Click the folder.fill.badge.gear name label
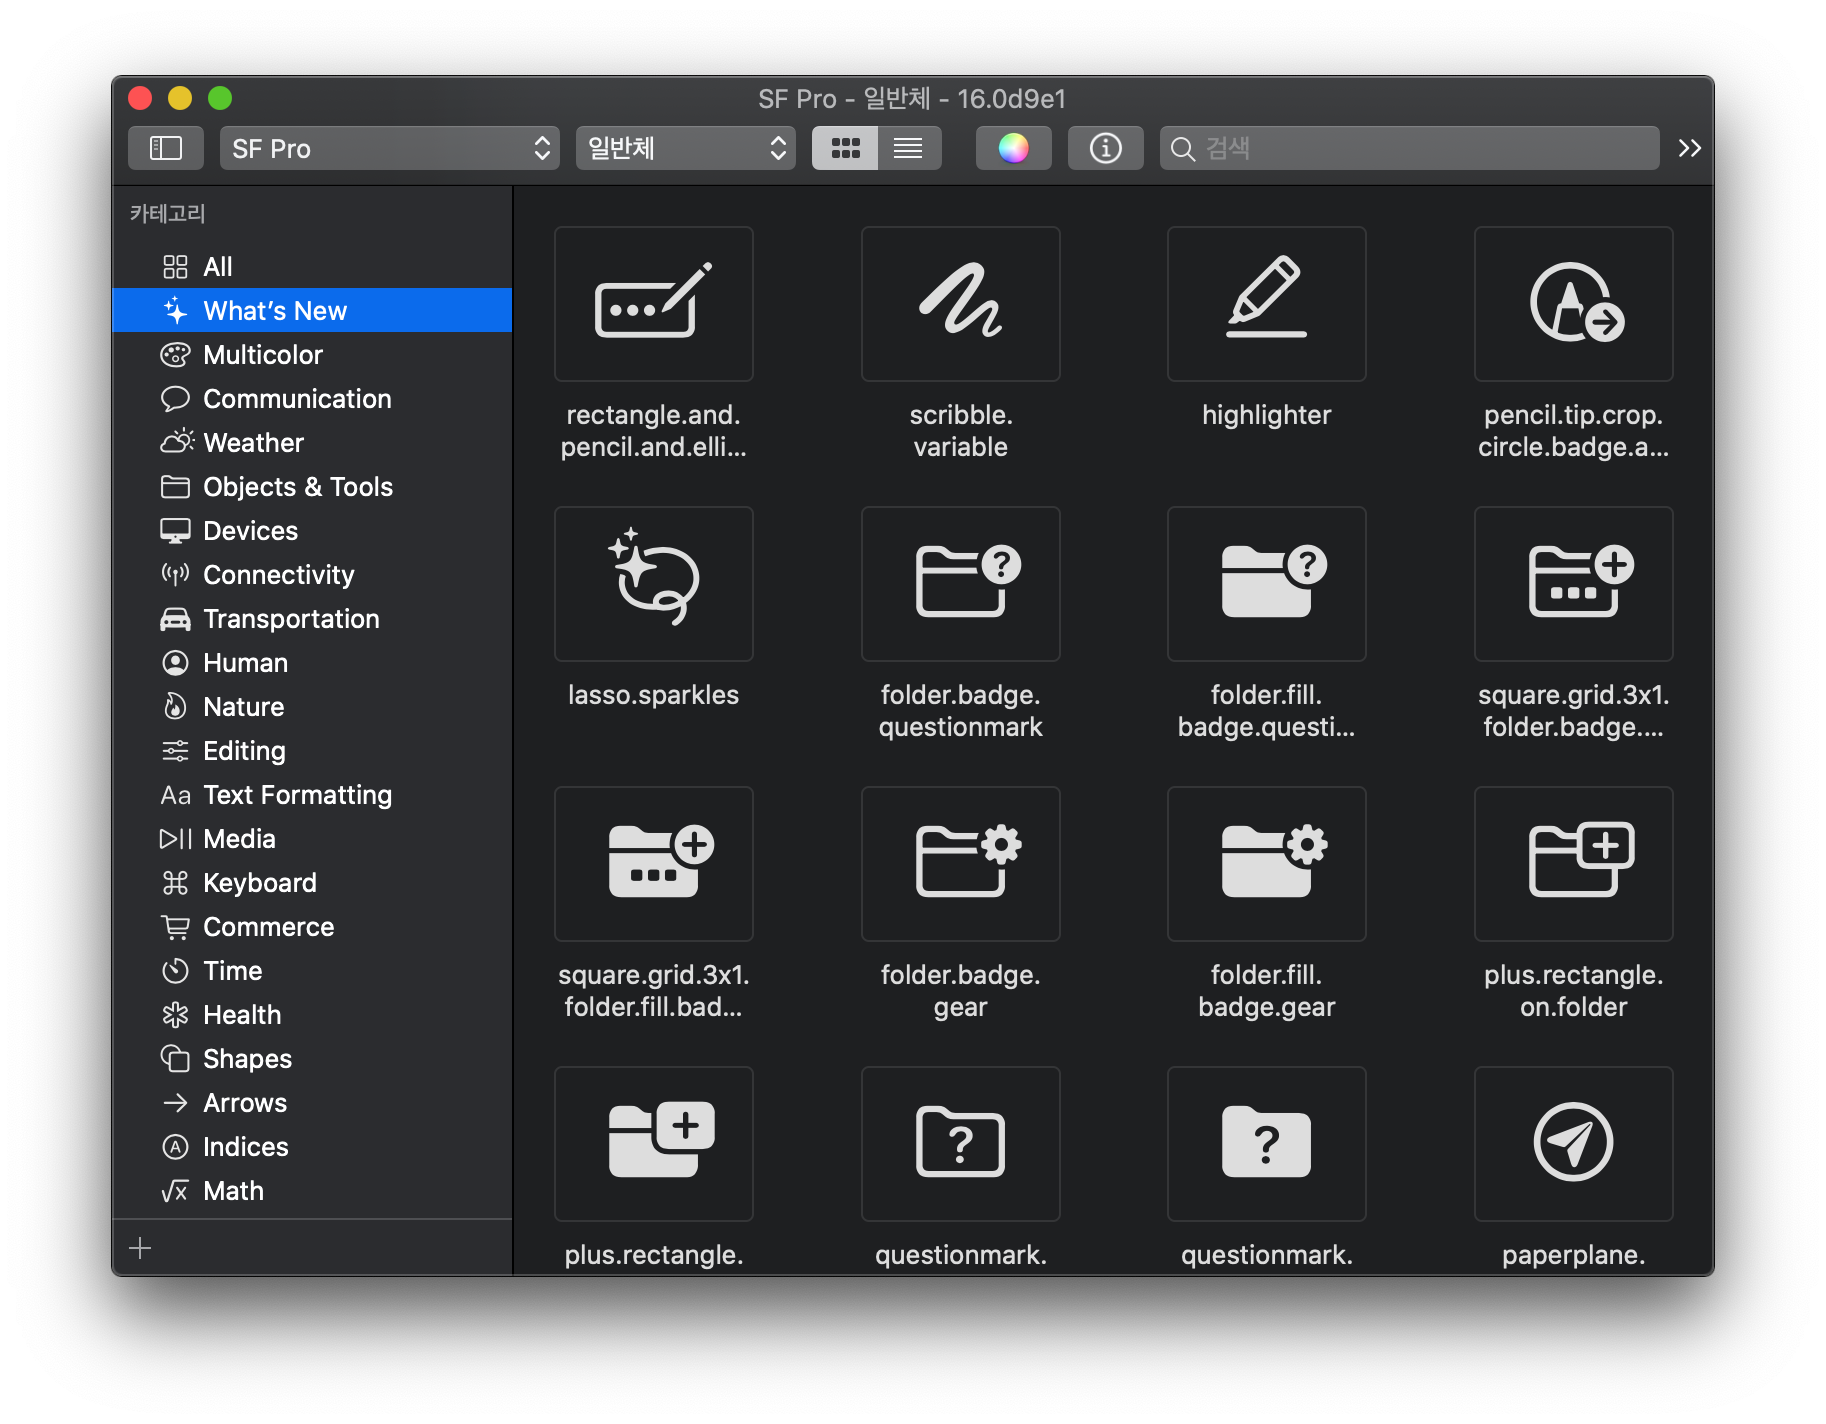Image resolution: width=1826 pixels, height=1424 pixels. [1267, 991]
